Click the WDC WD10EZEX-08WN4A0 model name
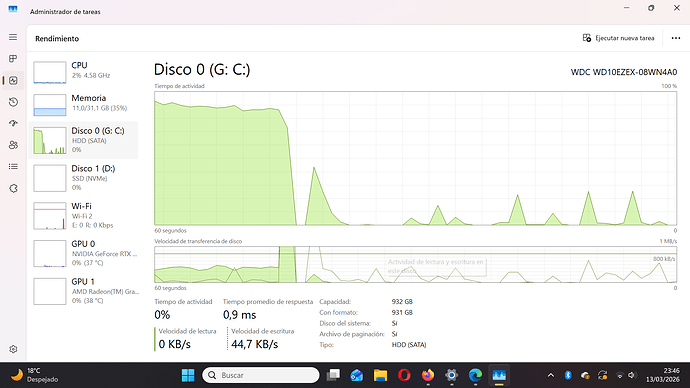Screen dimensions: 690x388 pyautogui.click(x=624, y=72)
